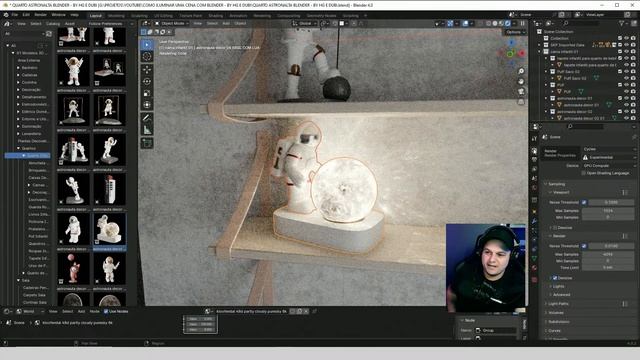Collapse the Sampling panel
The width and height of the screenshot is (640, 360).
point(556,184)
